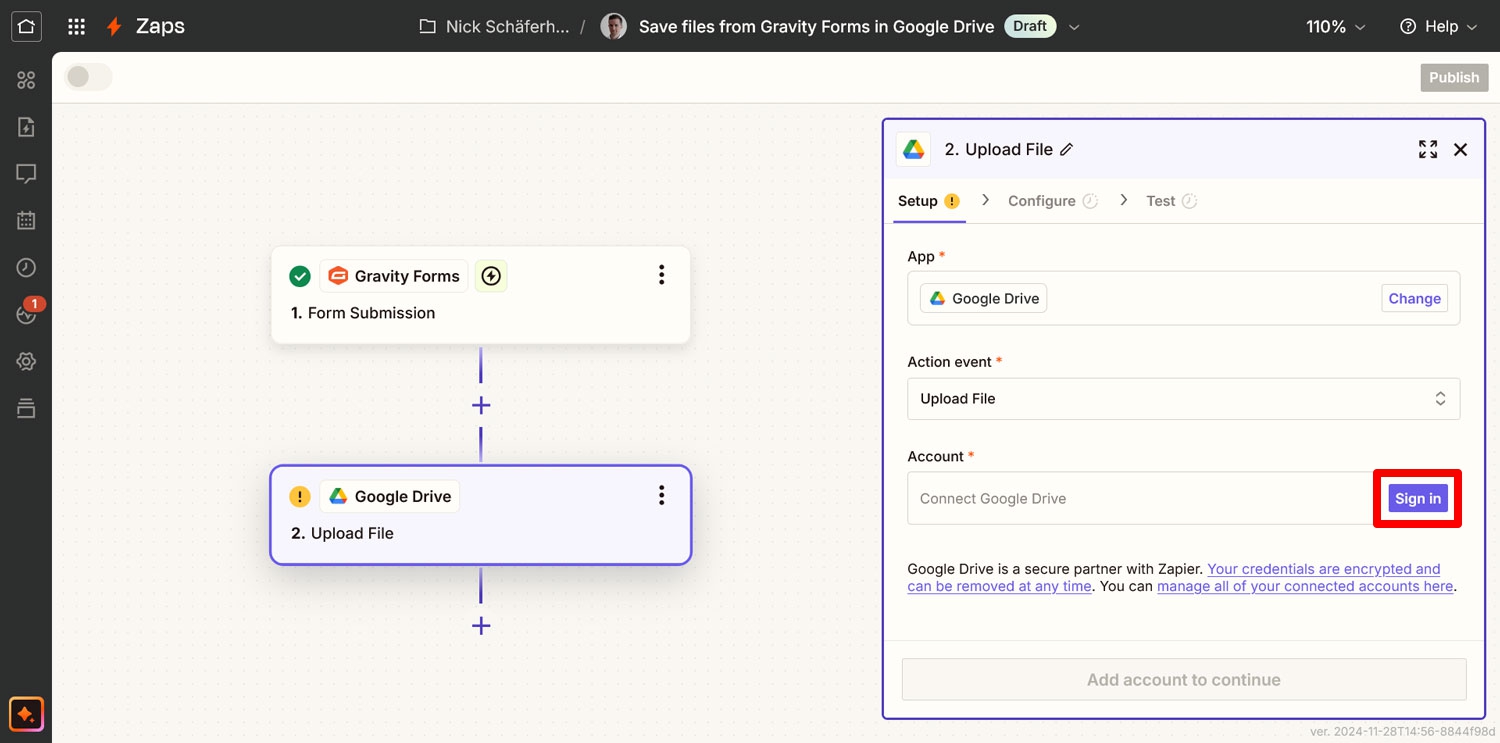Open the zoom 110% dropdown
Screen dimensions: 1500x743
1335,27
